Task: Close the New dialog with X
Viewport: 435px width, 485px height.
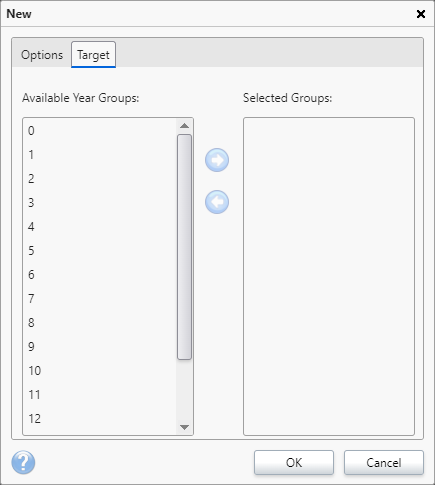Action: [421, 14]
